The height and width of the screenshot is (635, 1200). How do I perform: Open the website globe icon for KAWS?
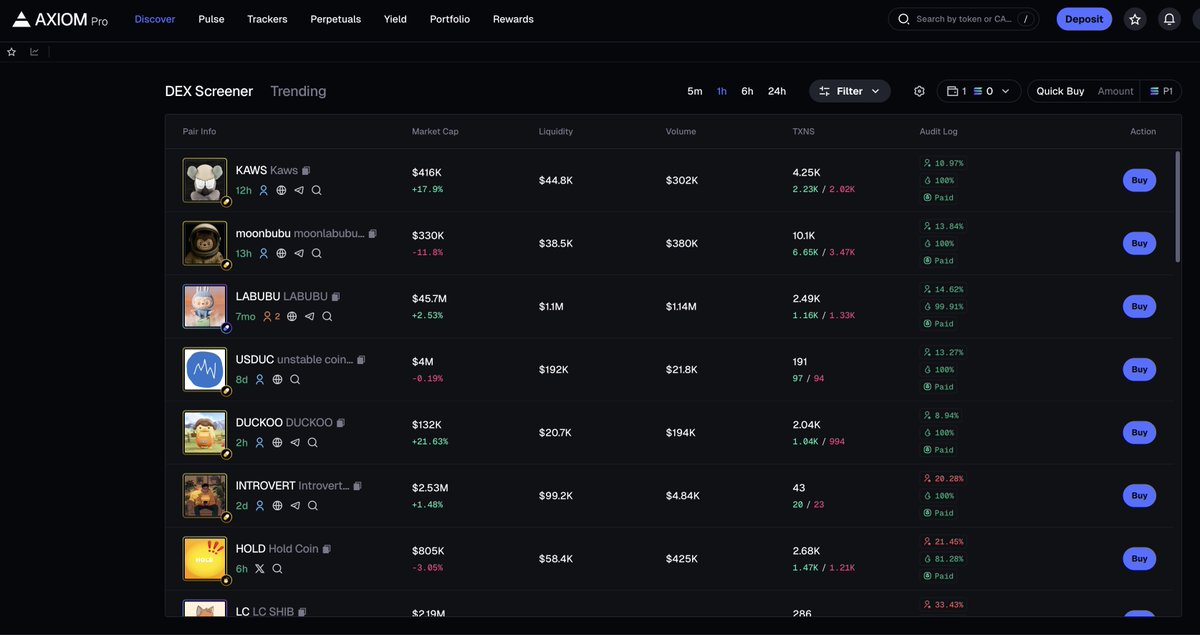click(x=281, y=190)
